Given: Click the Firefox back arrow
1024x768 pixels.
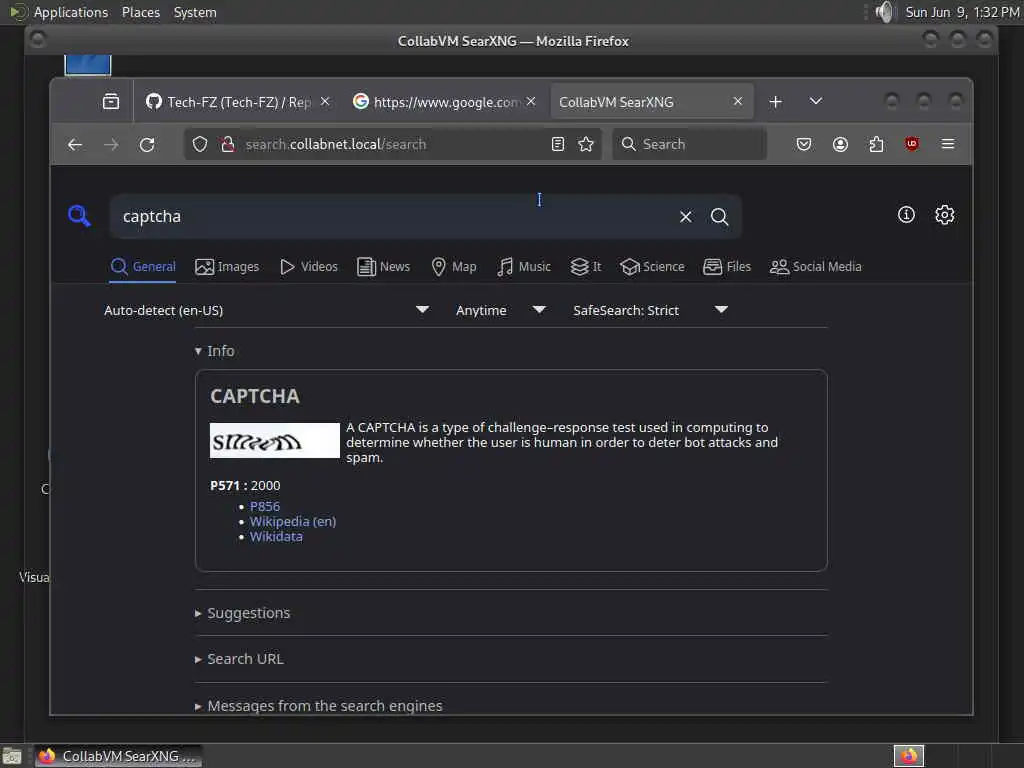Looking at the screenshot, I should (x=75, y=144).
